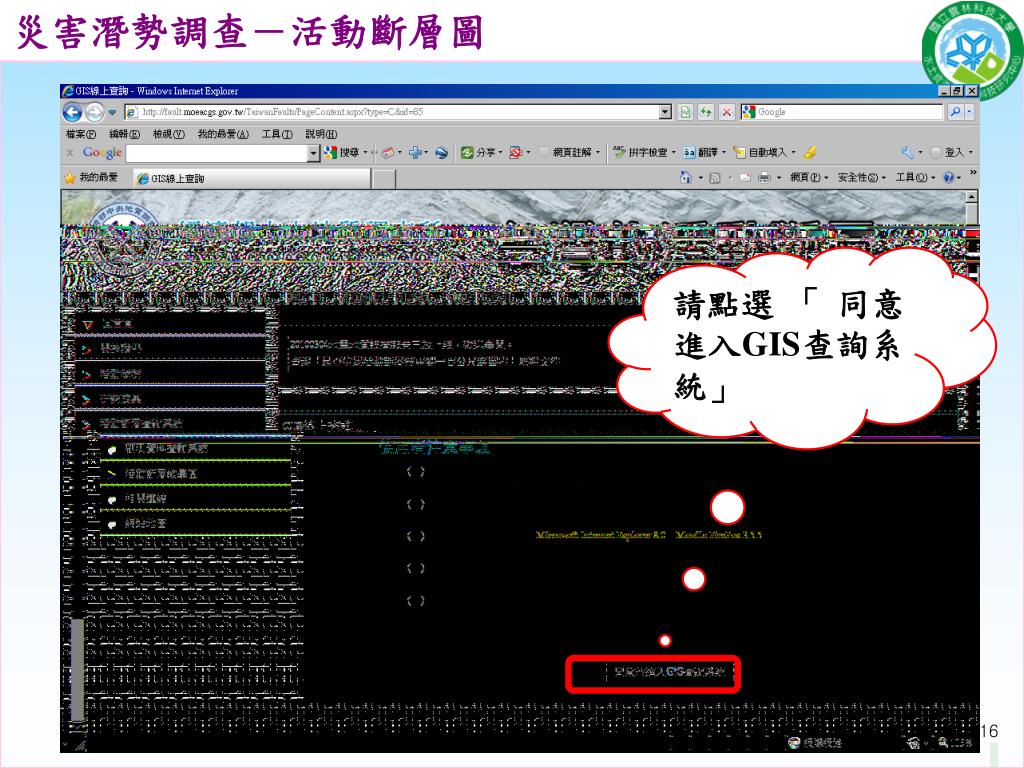Viewport: 1024px width, 768px height.
Task: Open the 編輯(E) menu
Action: coord(124,134)
